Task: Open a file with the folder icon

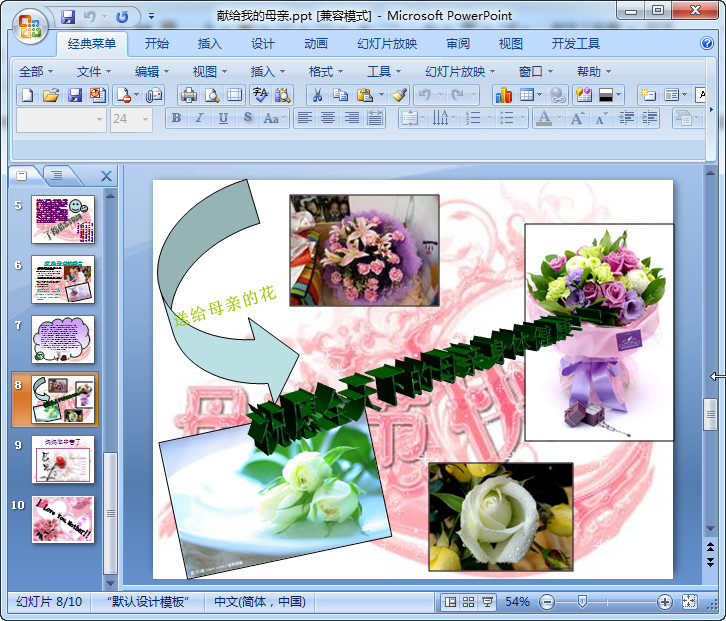Action: pyautogui.click(x=51, y=95)
